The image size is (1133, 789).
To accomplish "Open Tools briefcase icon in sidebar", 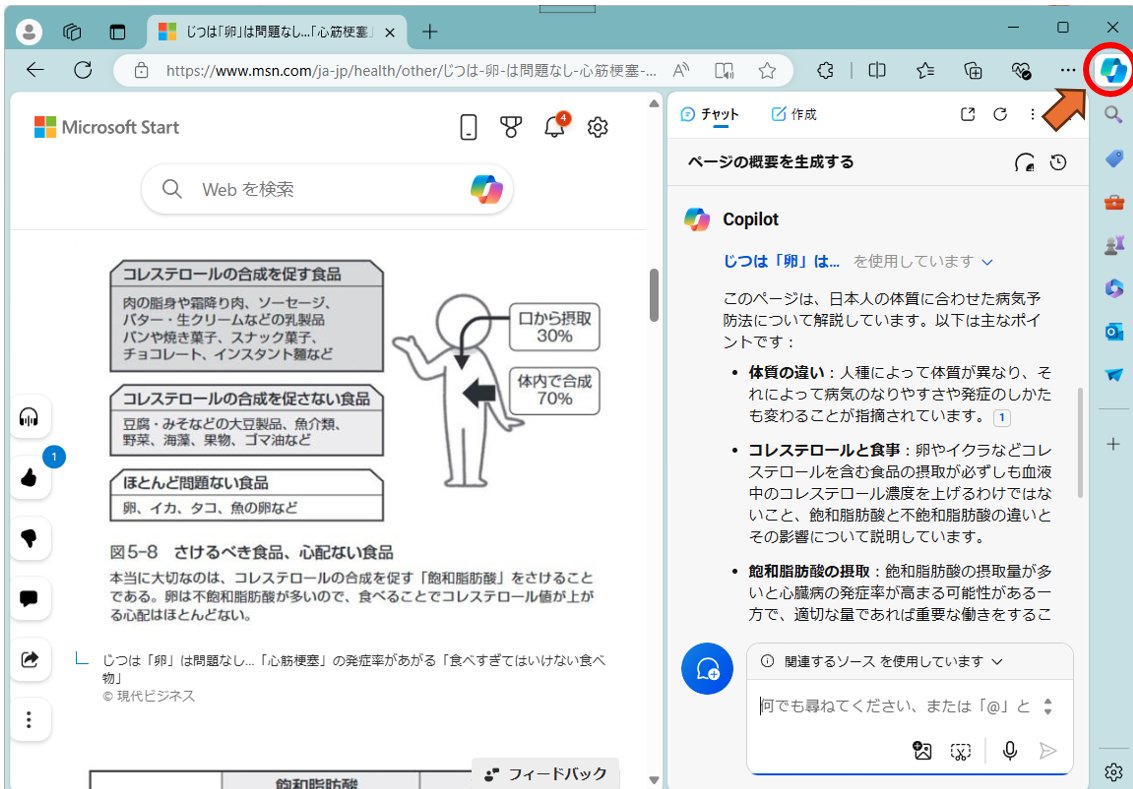I will [x=1113, y=202].
